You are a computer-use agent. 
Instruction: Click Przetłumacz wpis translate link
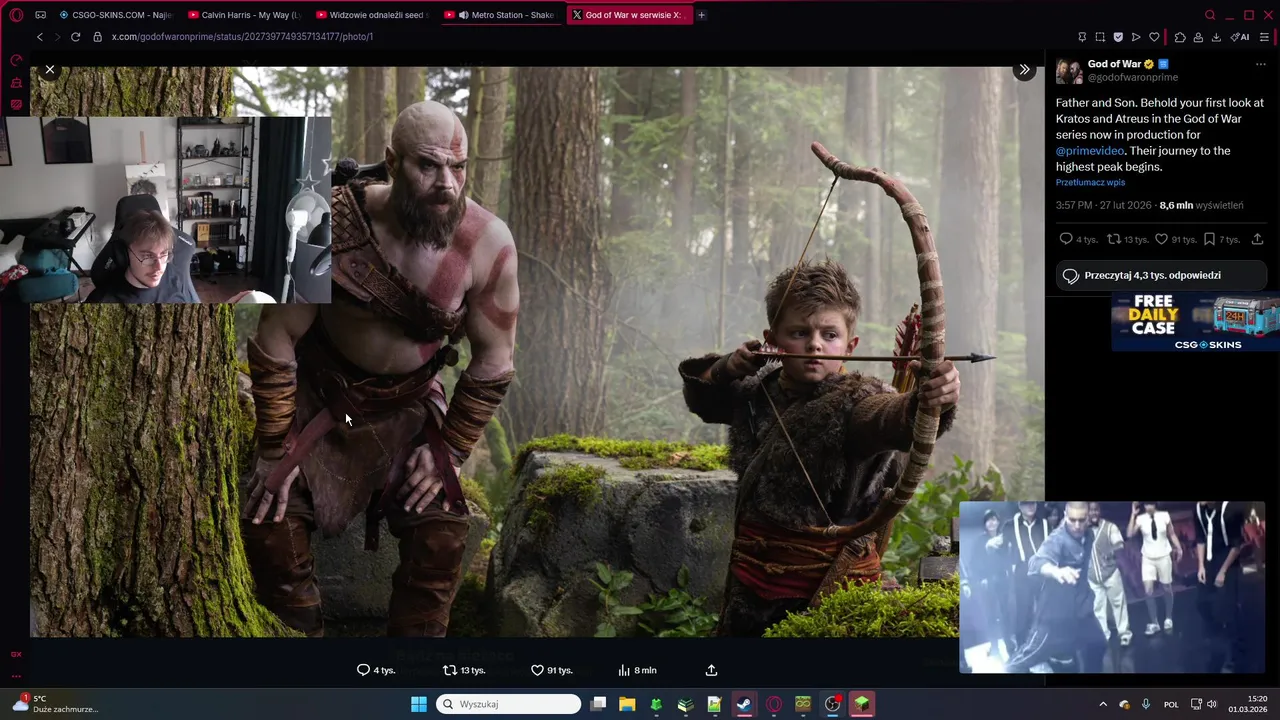[1090, 182]
